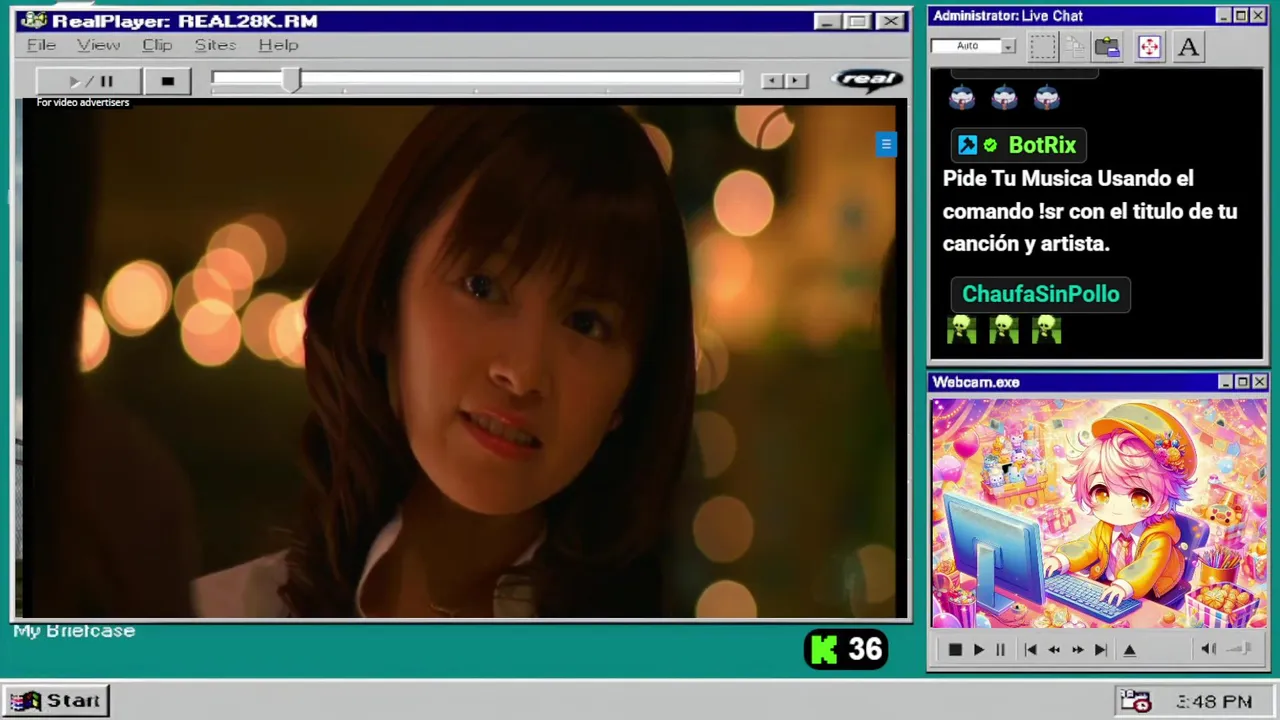Click the 'For video advertisers' link
This screenshot has width=1280, height=720.
tap(83, 102)
